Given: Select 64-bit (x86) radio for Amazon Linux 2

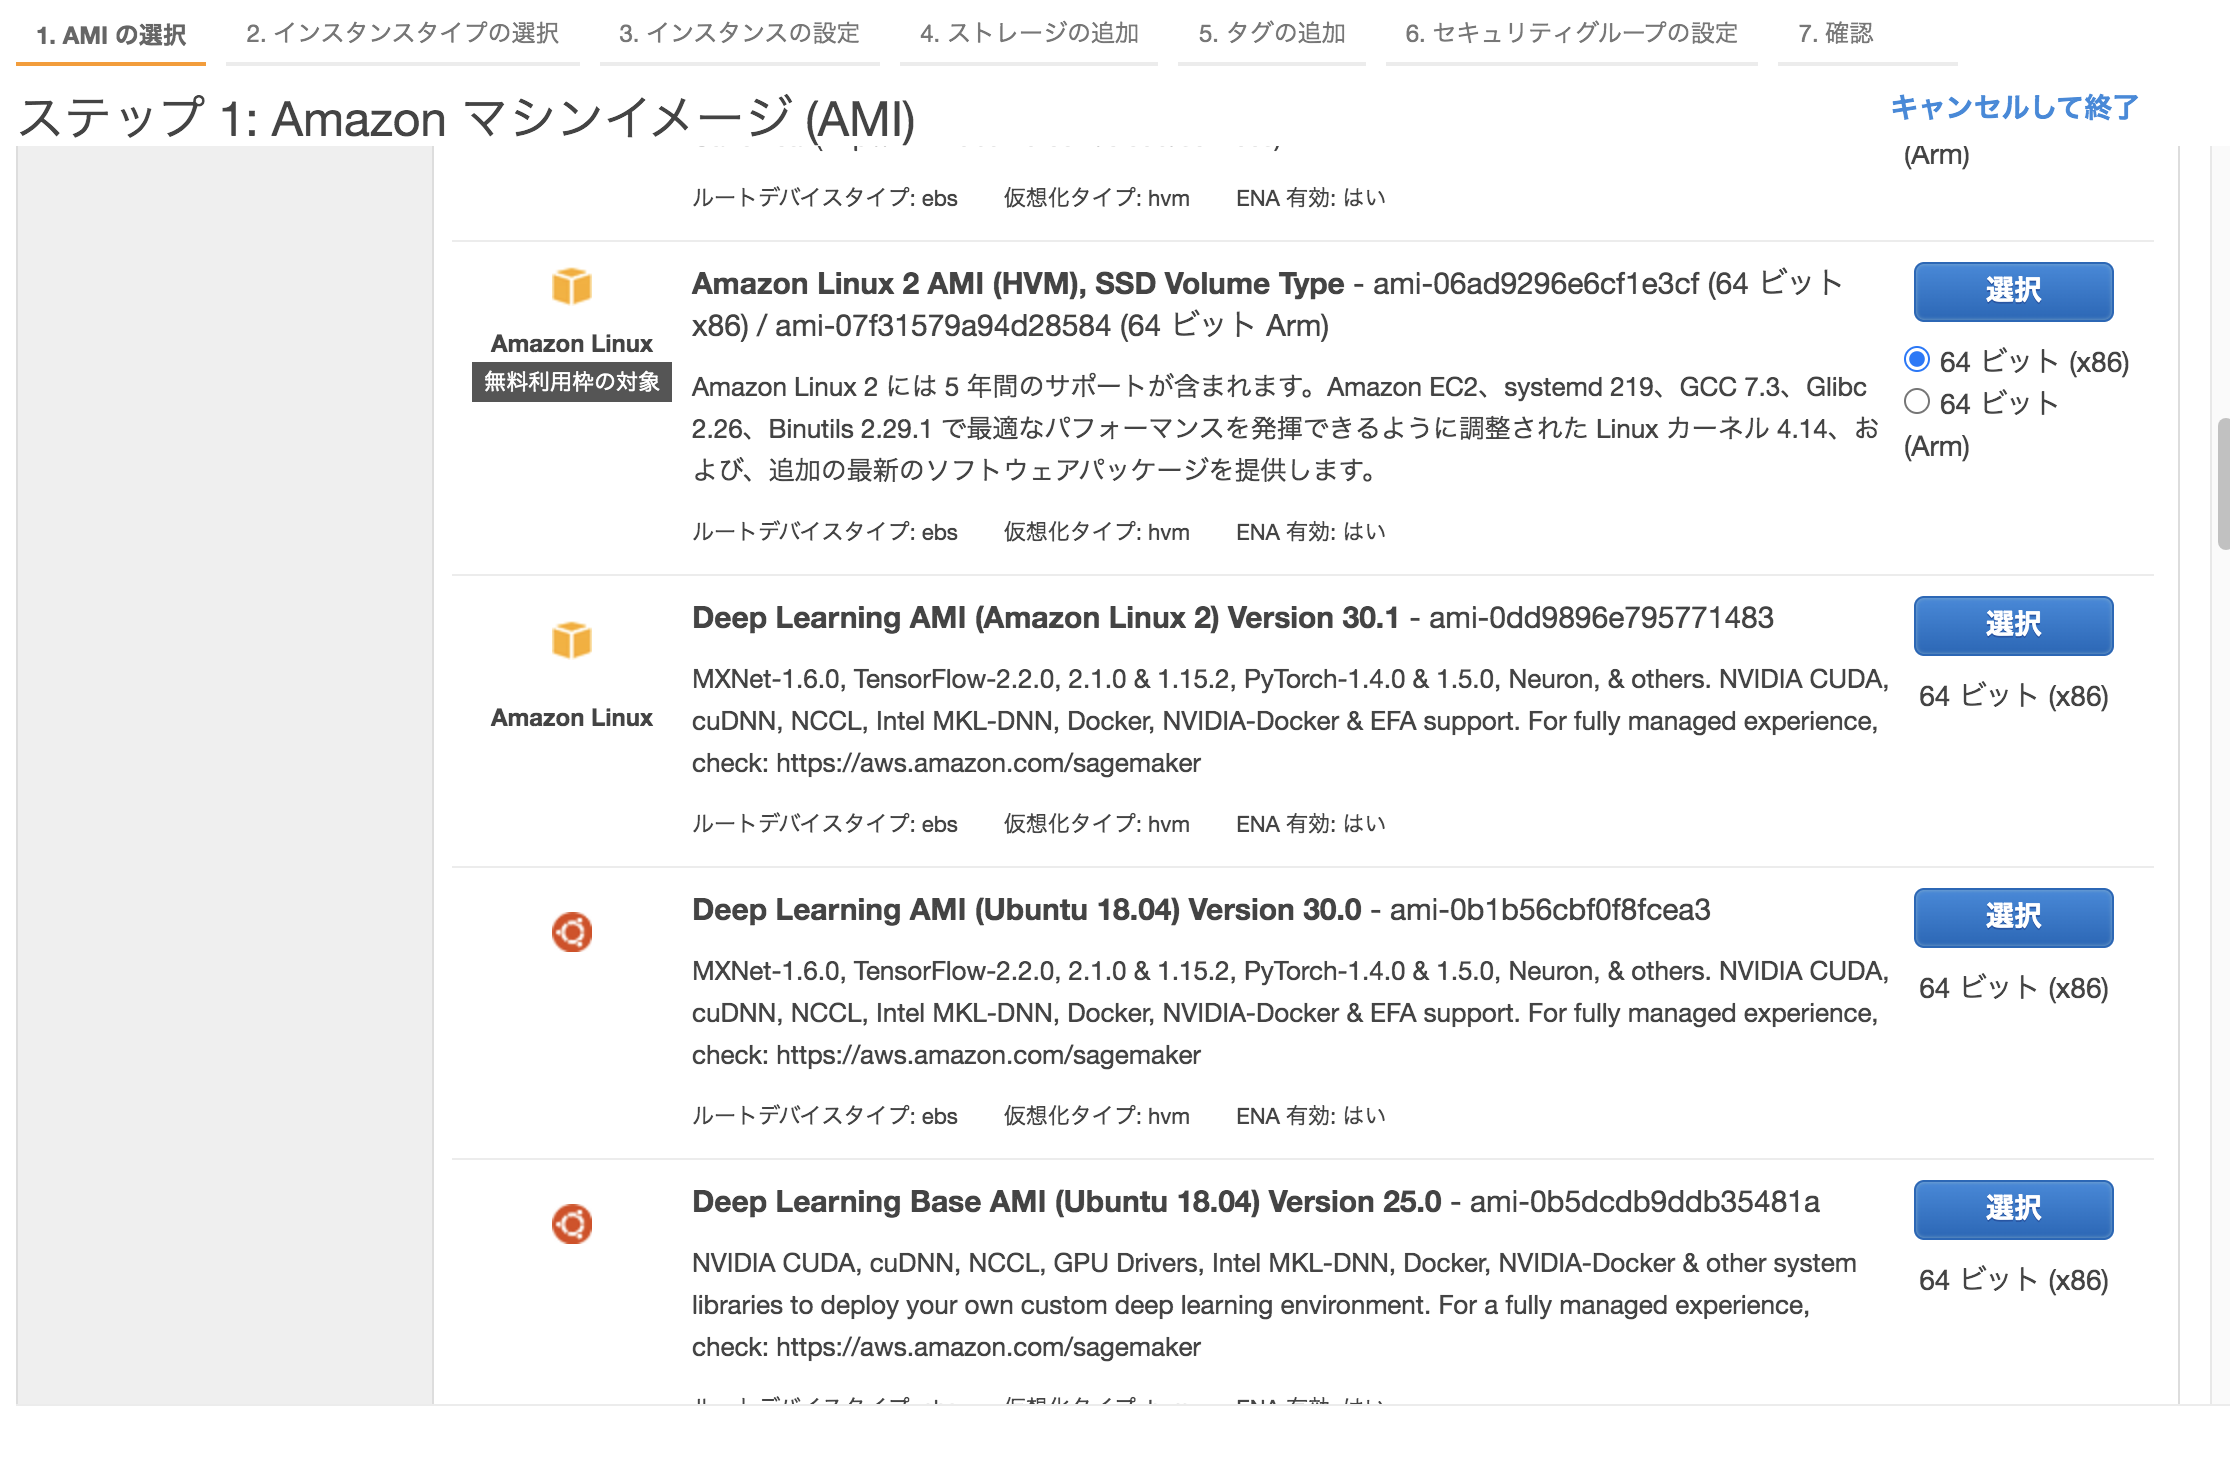Looking at the screenshot, I should click(x=1916, y=359).
